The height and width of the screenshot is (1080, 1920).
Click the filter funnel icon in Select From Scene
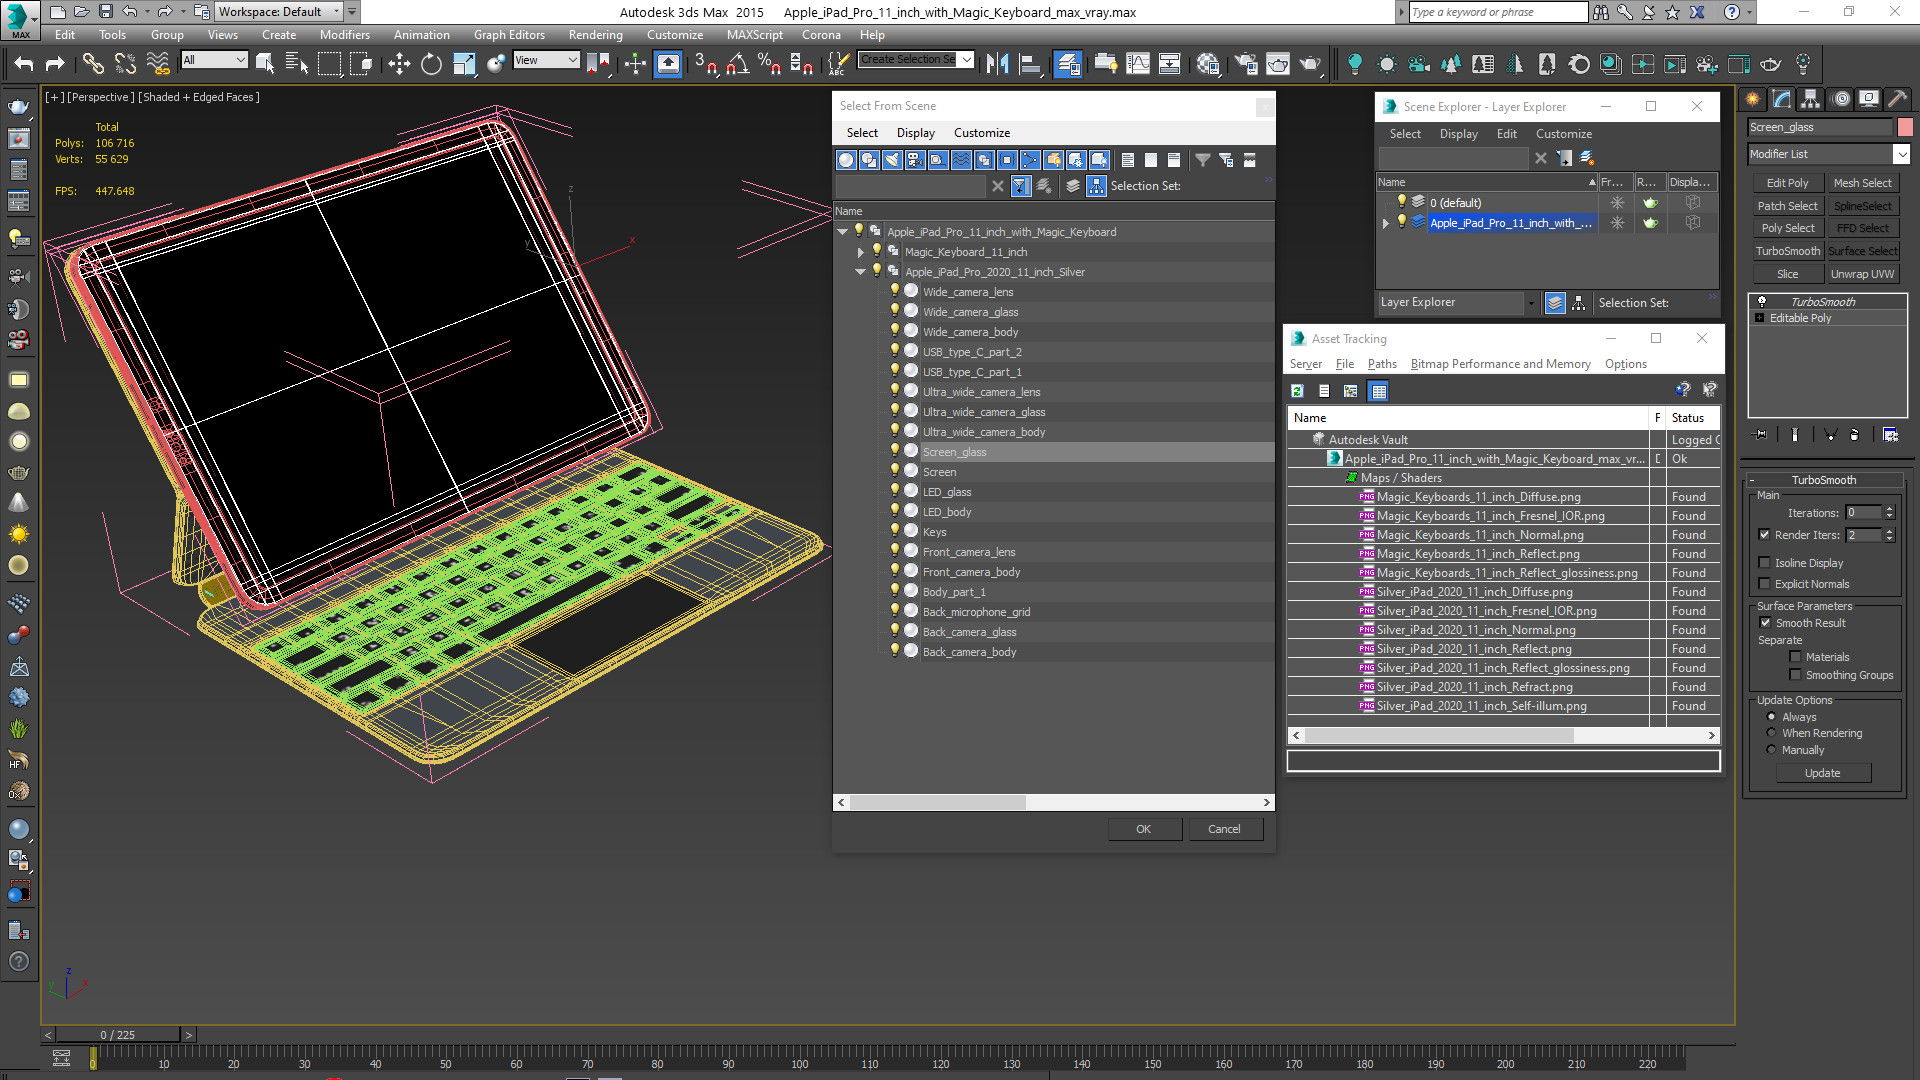1203,160
